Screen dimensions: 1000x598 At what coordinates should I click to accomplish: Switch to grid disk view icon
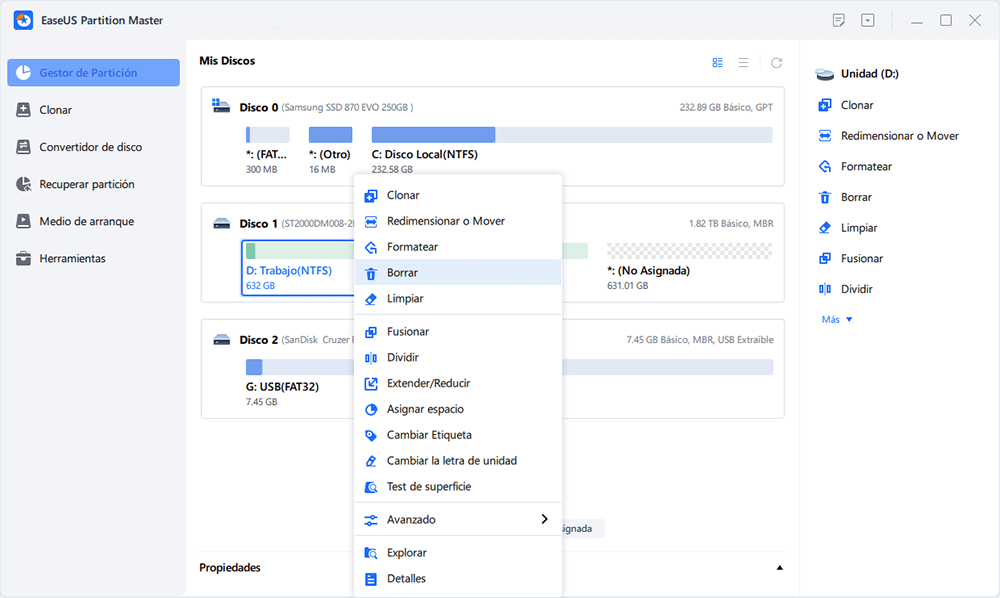(717, 62)
